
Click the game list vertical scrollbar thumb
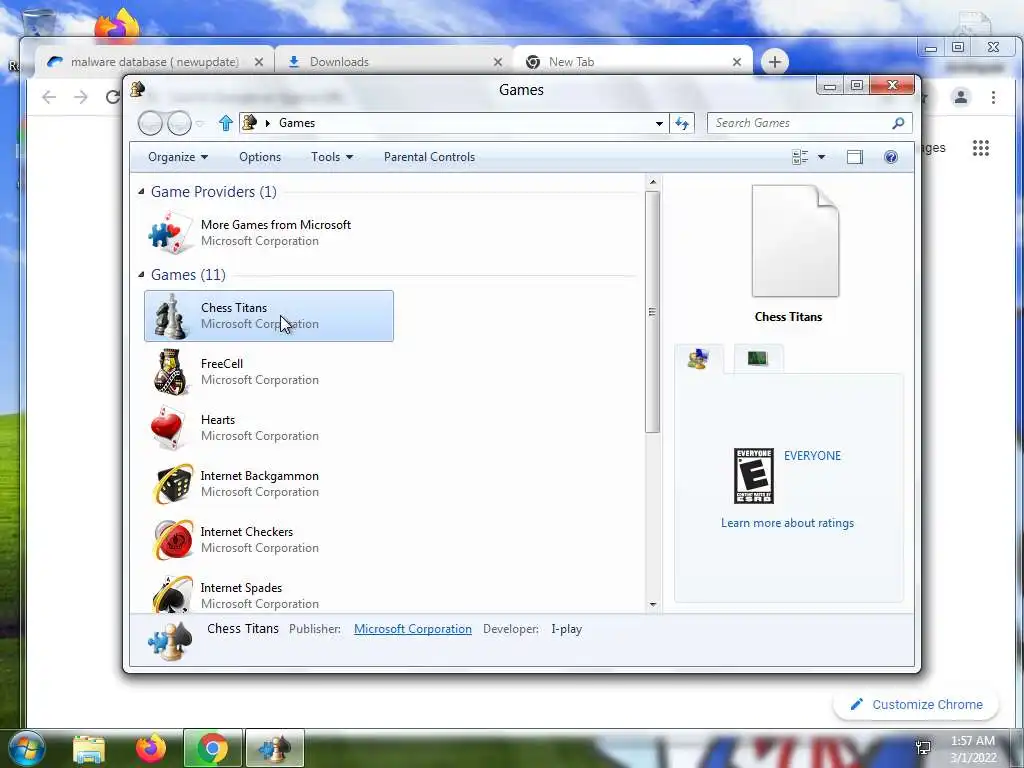click(652, 312)
